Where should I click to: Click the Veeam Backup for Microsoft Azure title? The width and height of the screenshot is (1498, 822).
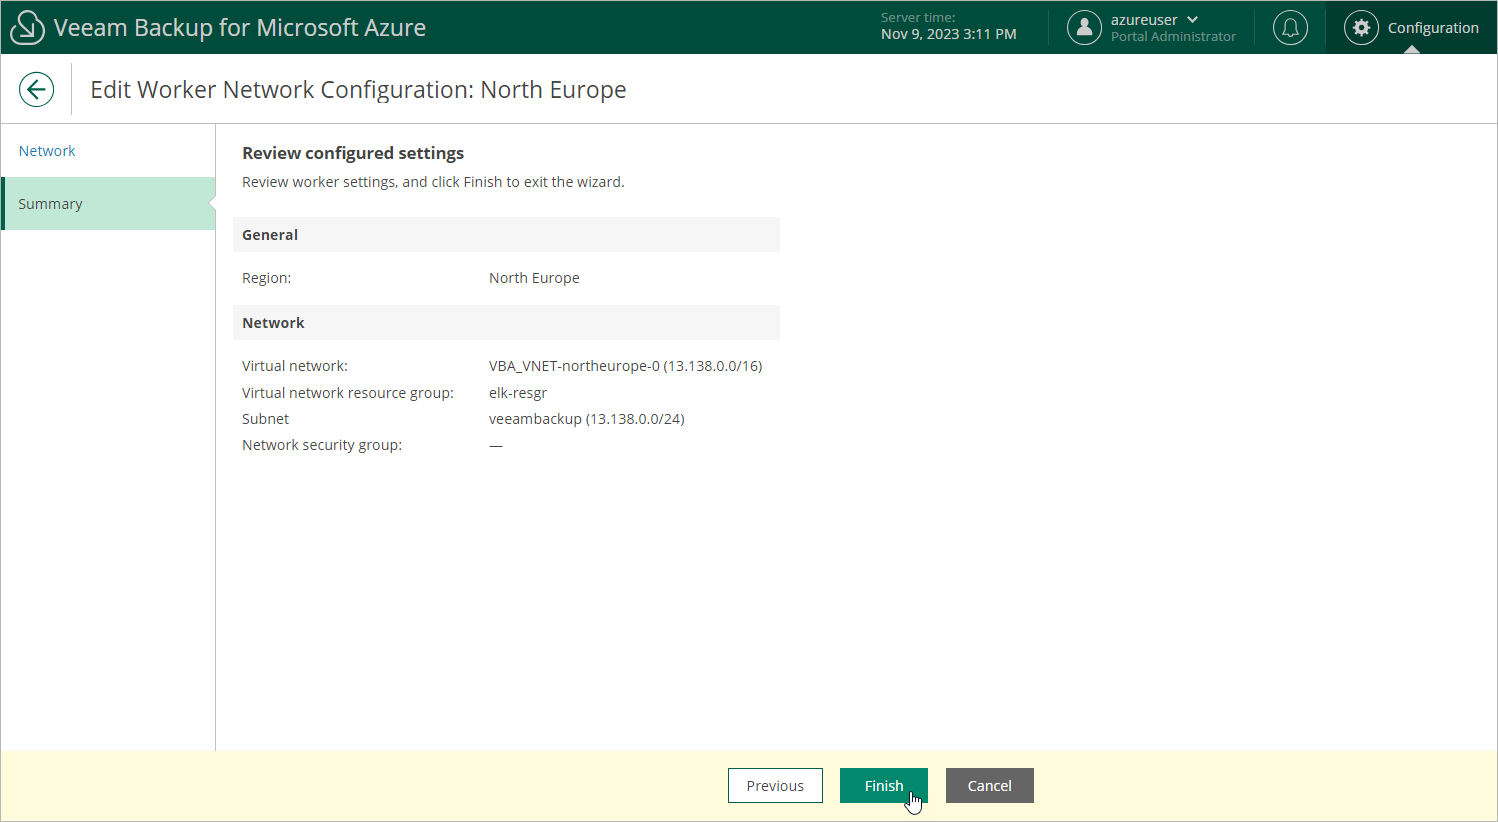[x=240, y=28]
